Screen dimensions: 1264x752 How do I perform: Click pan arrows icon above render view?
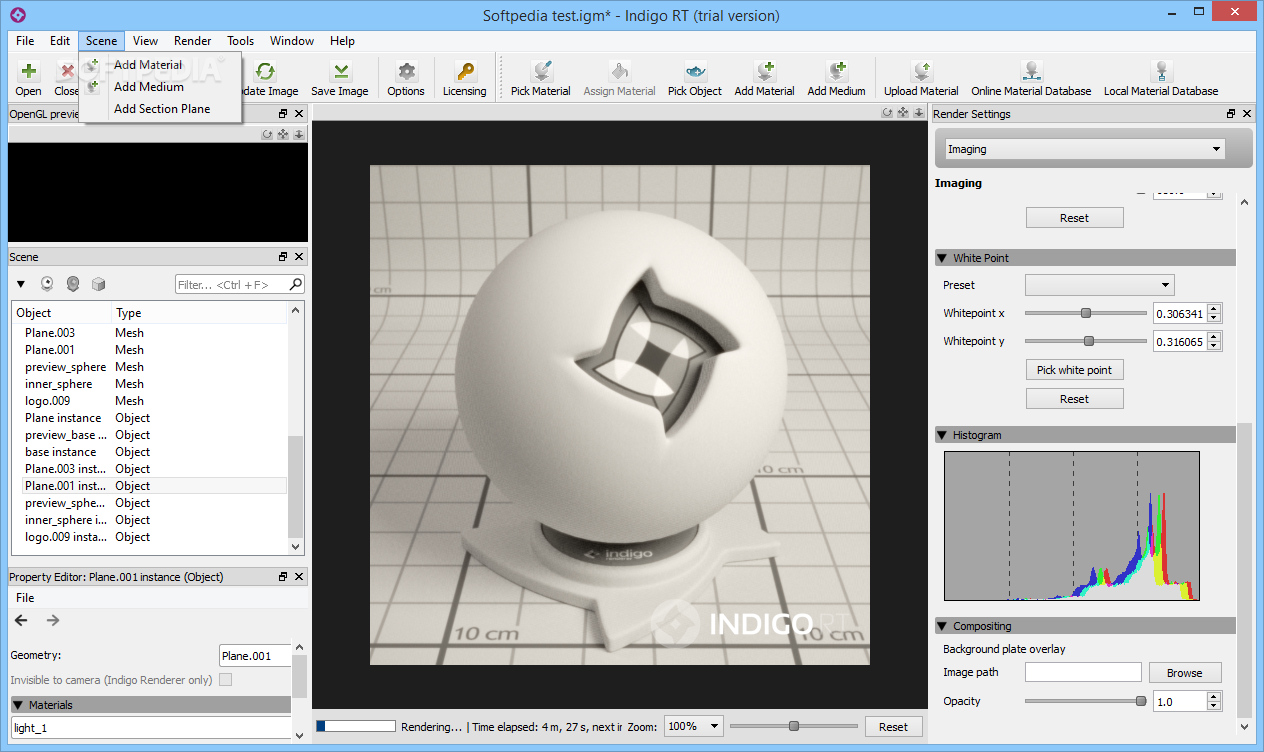tap(903, 113)
